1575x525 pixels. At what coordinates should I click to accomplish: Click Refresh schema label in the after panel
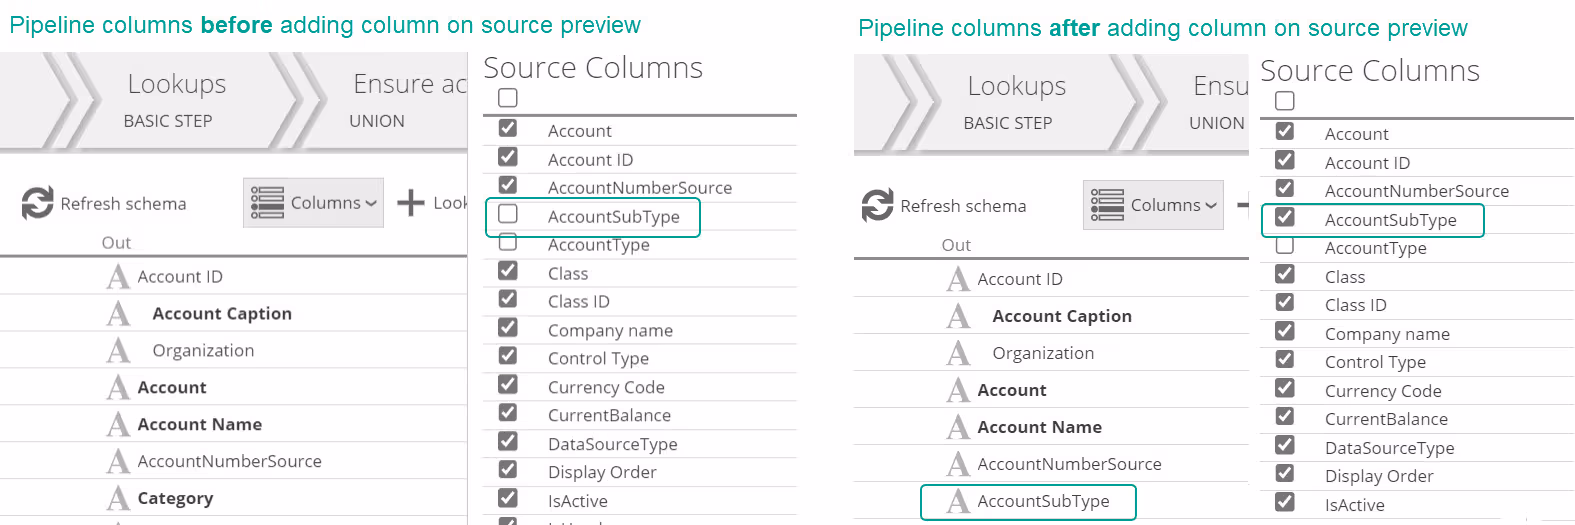(963, 206)
